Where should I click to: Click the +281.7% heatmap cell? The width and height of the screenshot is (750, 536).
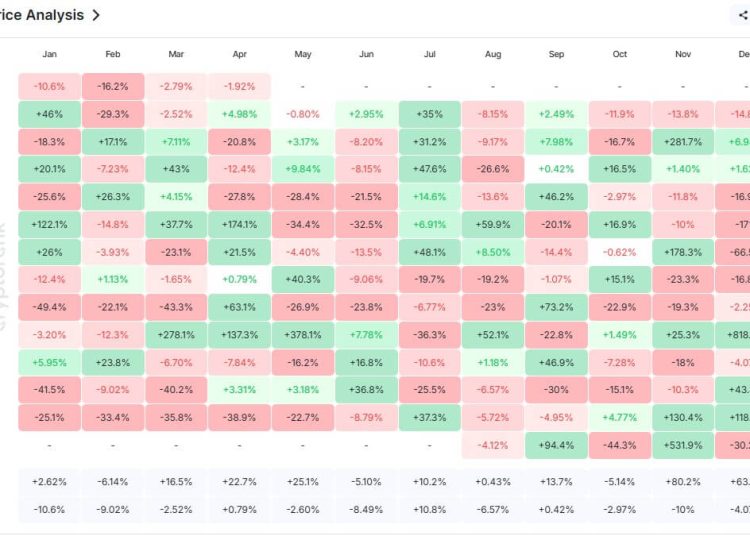coord(682,142)
